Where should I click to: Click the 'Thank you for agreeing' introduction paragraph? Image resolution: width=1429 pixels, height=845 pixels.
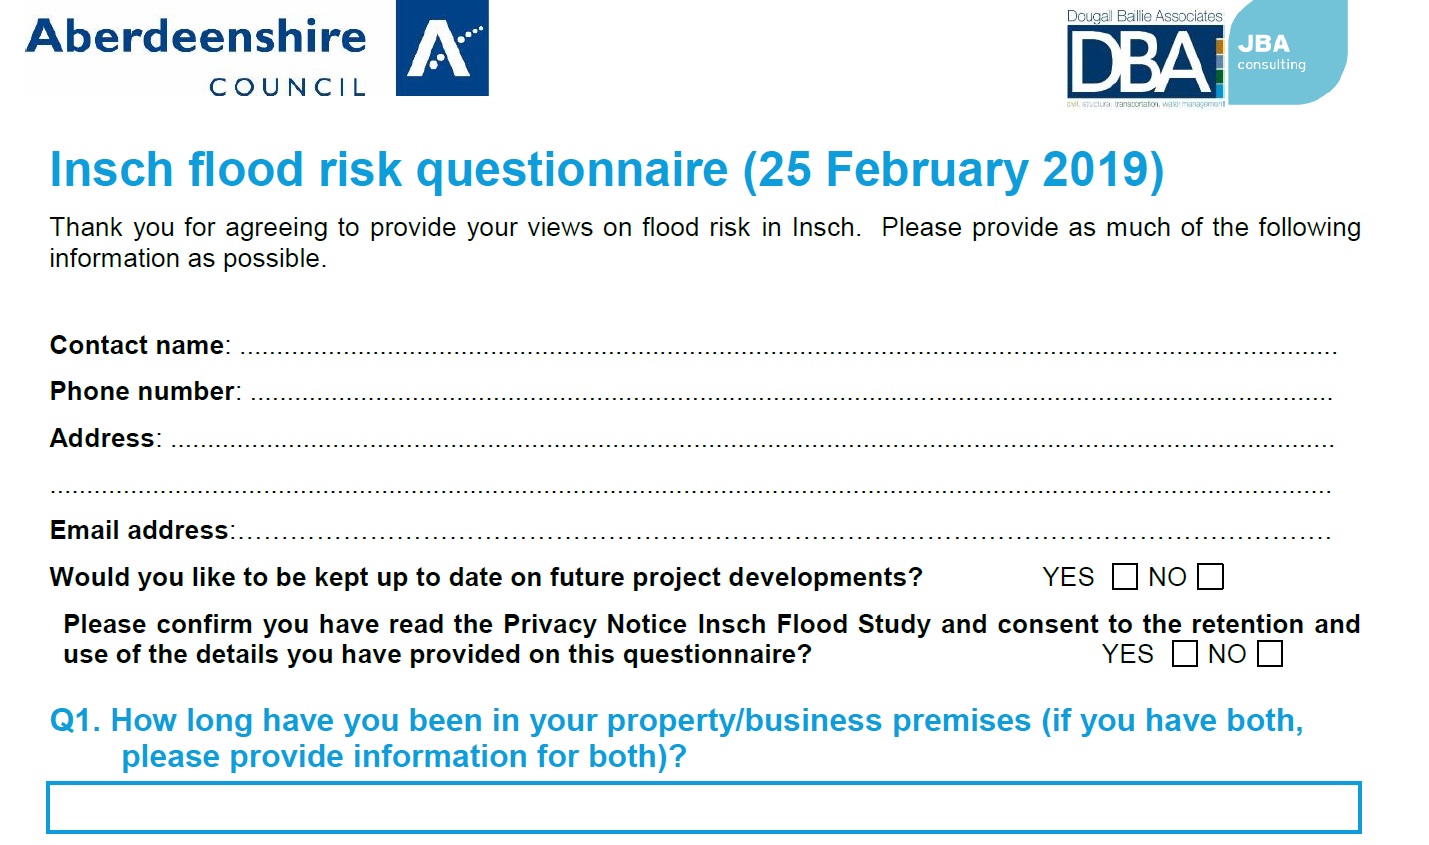[705, 243]
